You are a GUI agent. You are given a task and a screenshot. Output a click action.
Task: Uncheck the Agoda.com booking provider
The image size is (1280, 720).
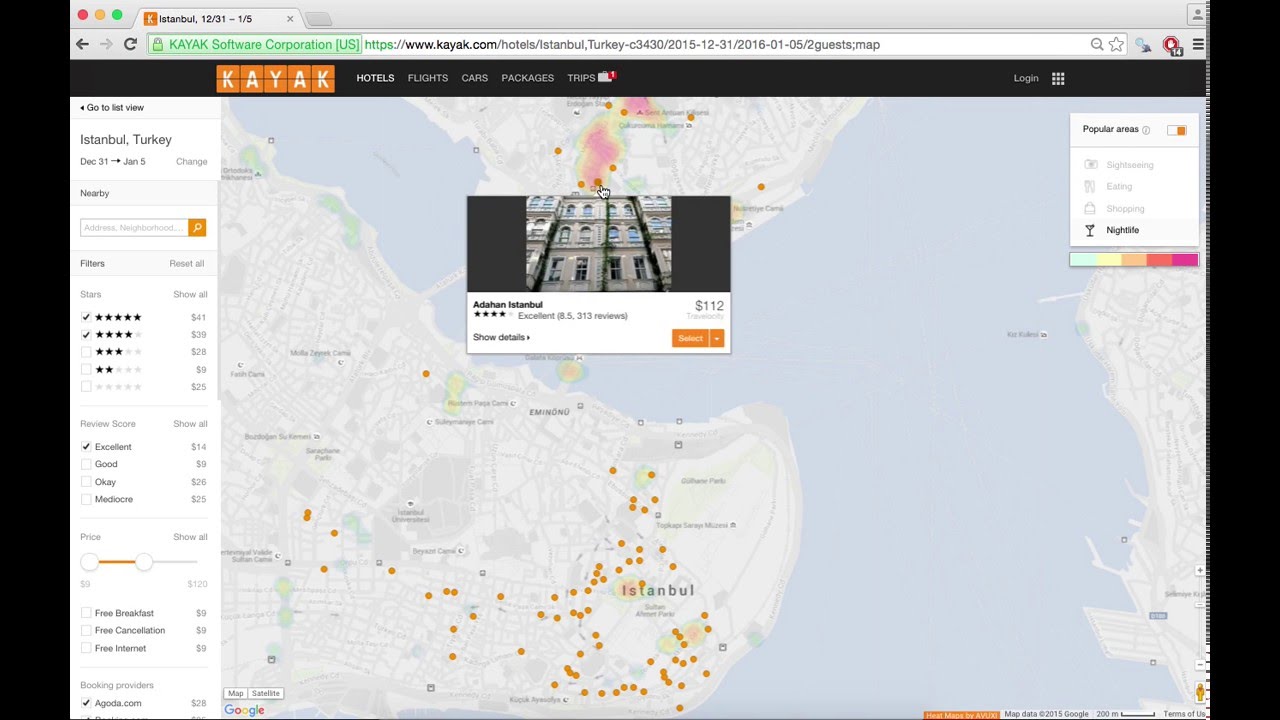[86, 703]
